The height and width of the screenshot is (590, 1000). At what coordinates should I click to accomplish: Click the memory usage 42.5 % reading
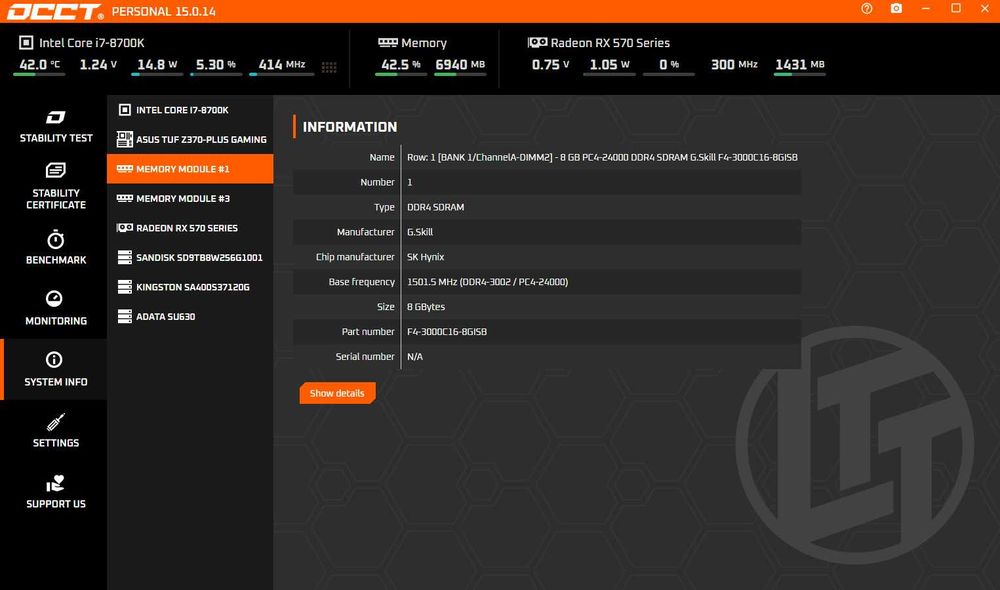[401, 64]
